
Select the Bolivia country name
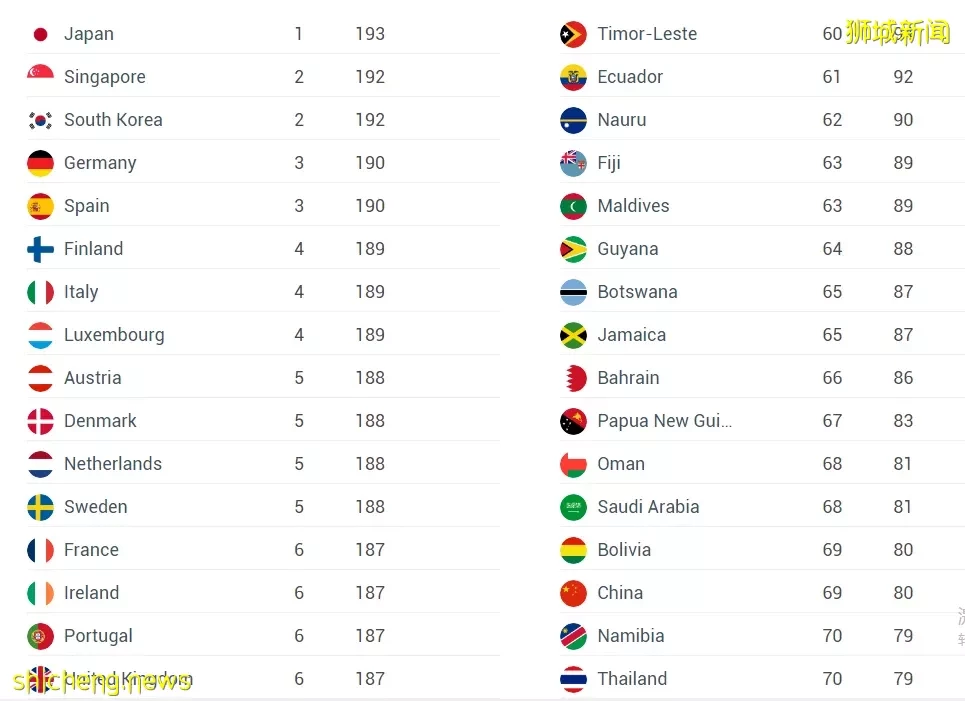click(624, 550)
